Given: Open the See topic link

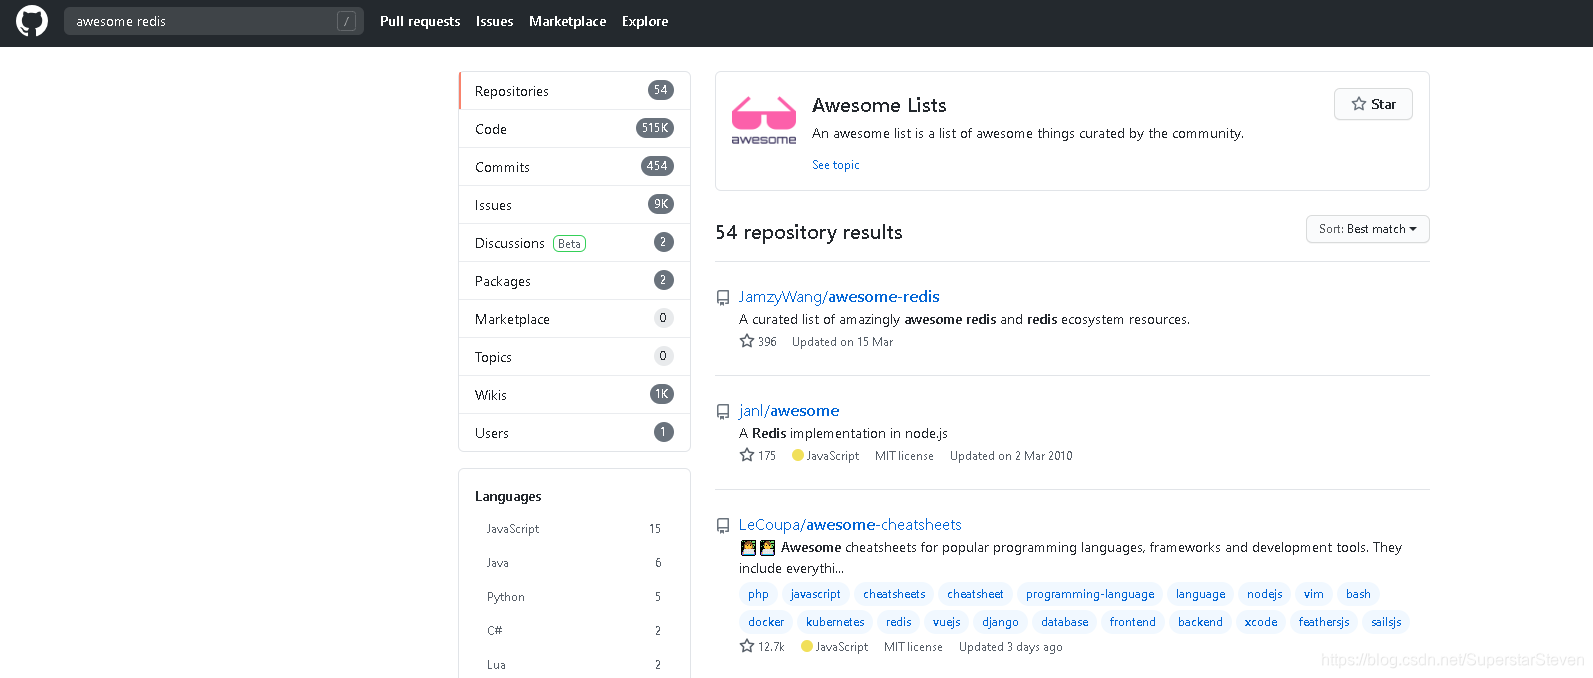Looking at the screenshot, I should point(836,165).
